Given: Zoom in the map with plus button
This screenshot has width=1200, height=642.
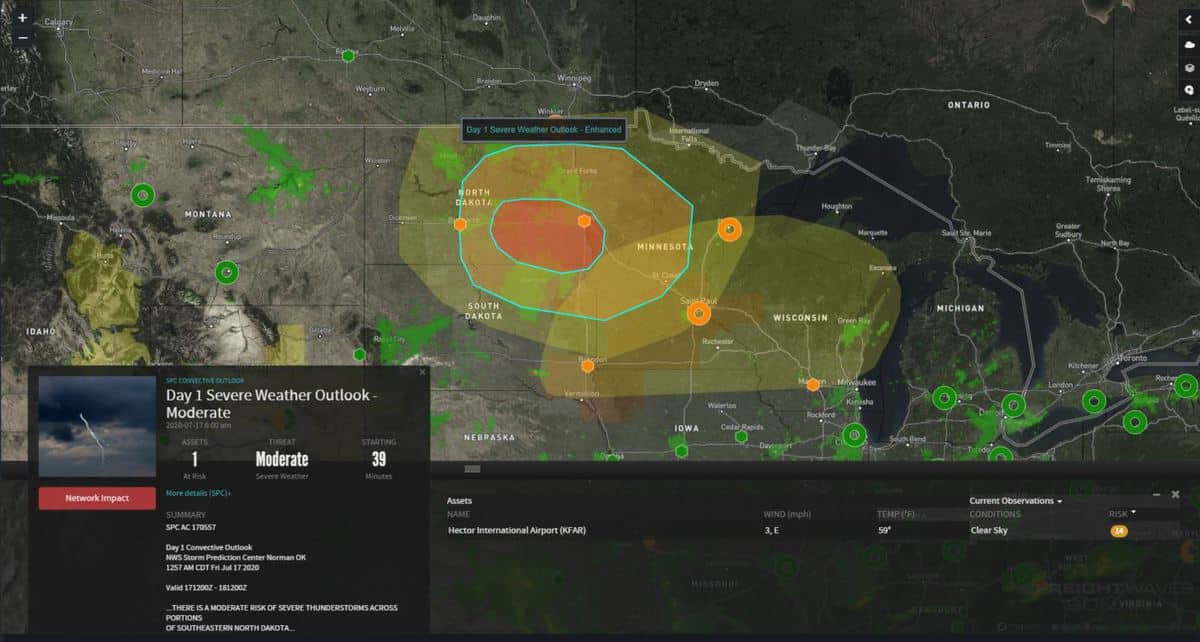Looking at the screenshot, I should click(22, 18).
